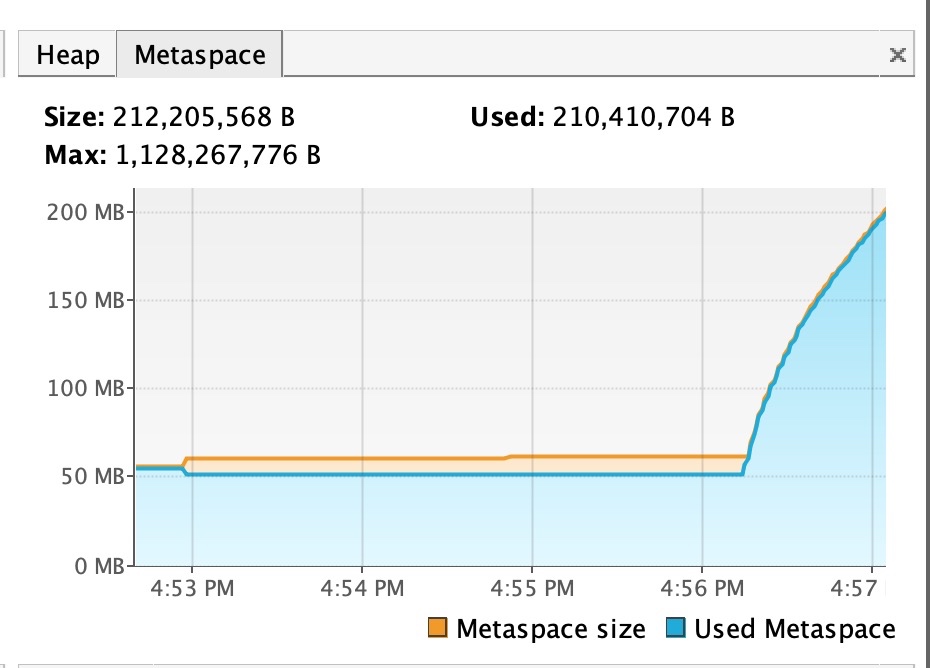Click the 100 MB y-axis label
This screenshot has width=930, height=668.
pyautogui.click(x=84, y=388)
